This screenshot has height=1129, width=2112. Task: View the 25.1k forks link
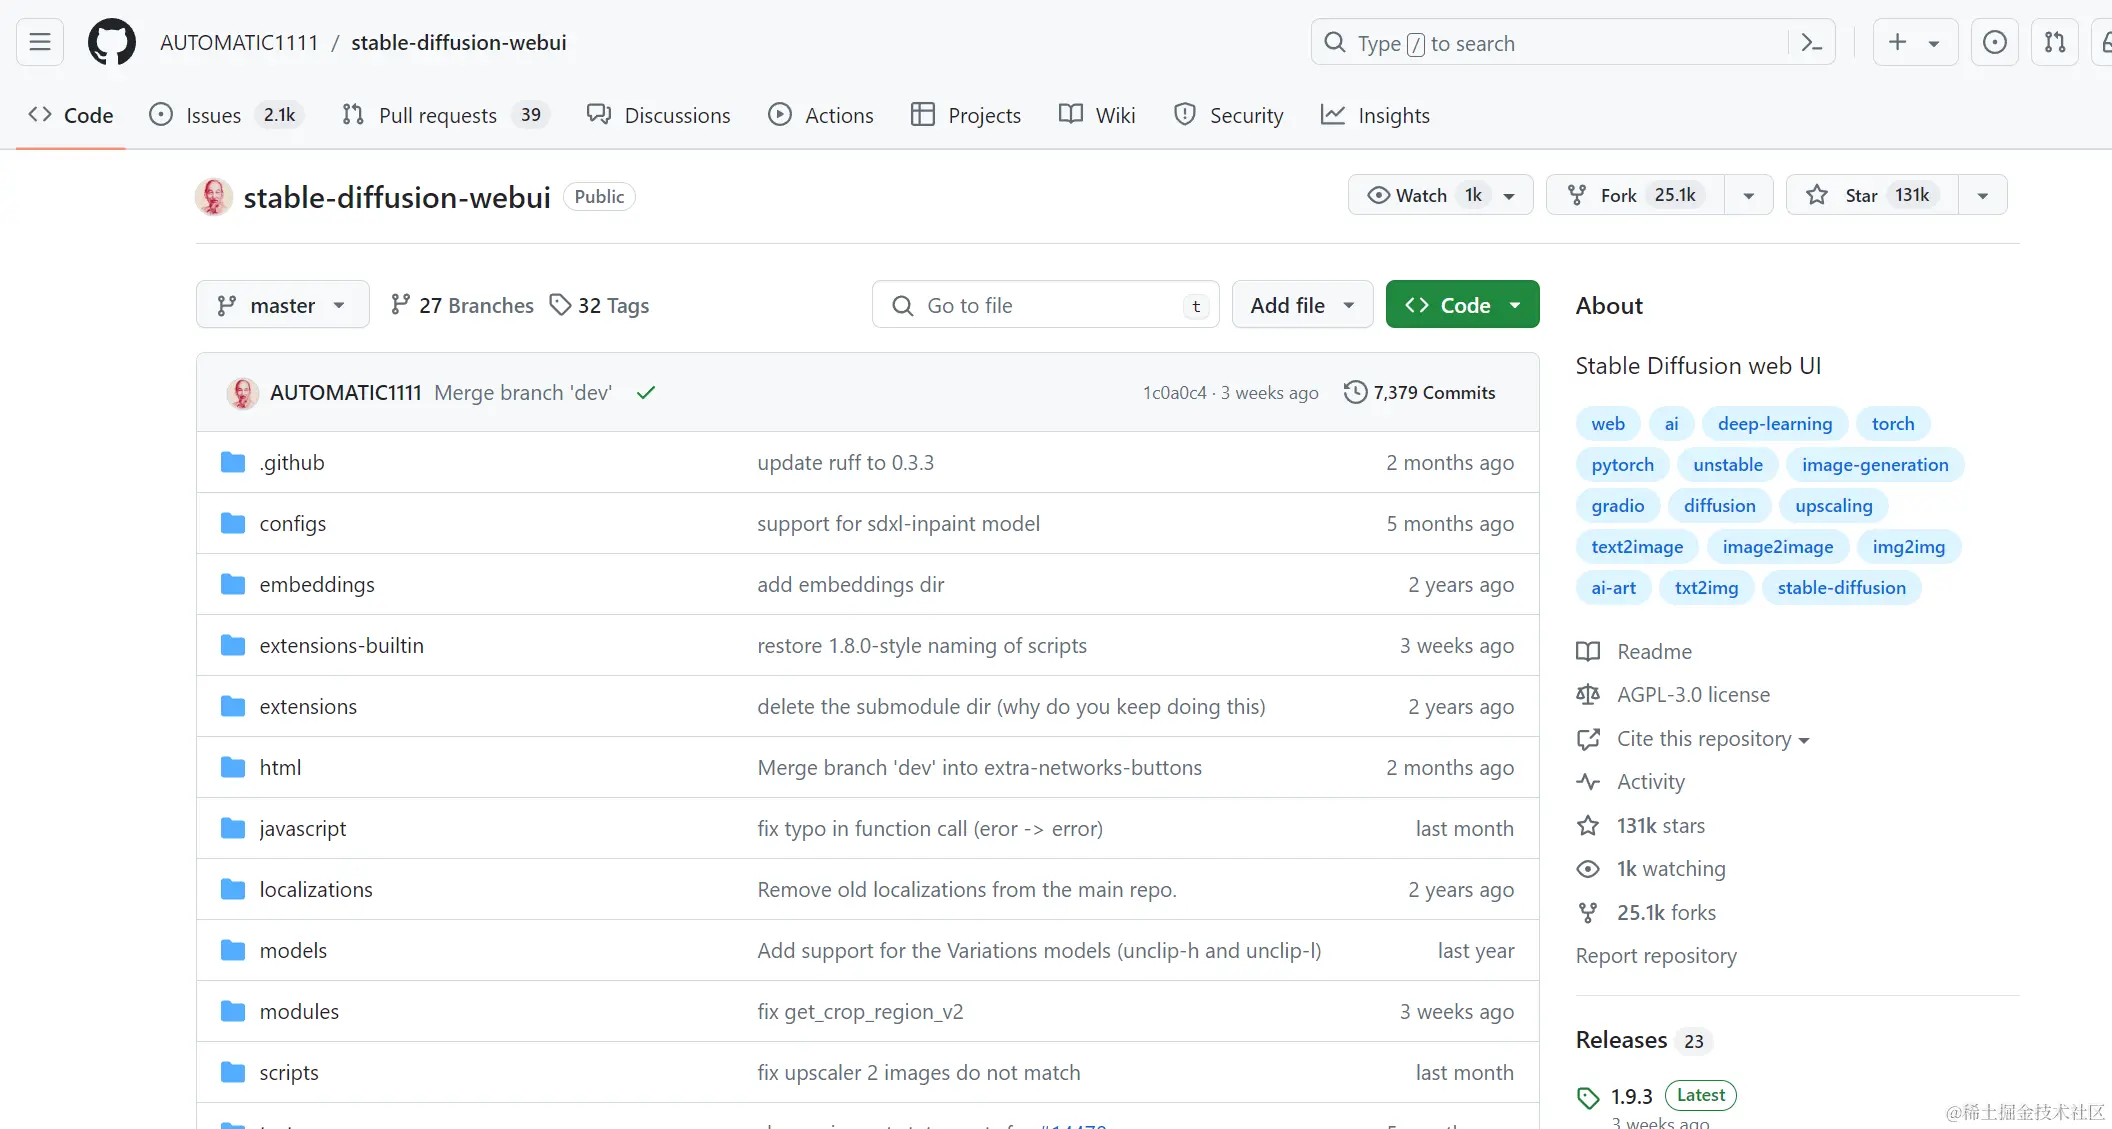1646,913
